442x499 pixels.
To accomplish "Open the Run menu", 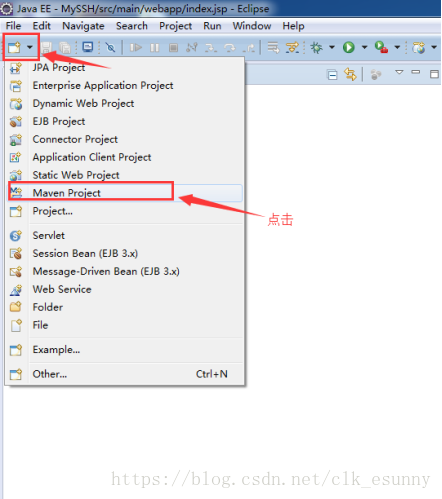I will (x=212, y=26).
